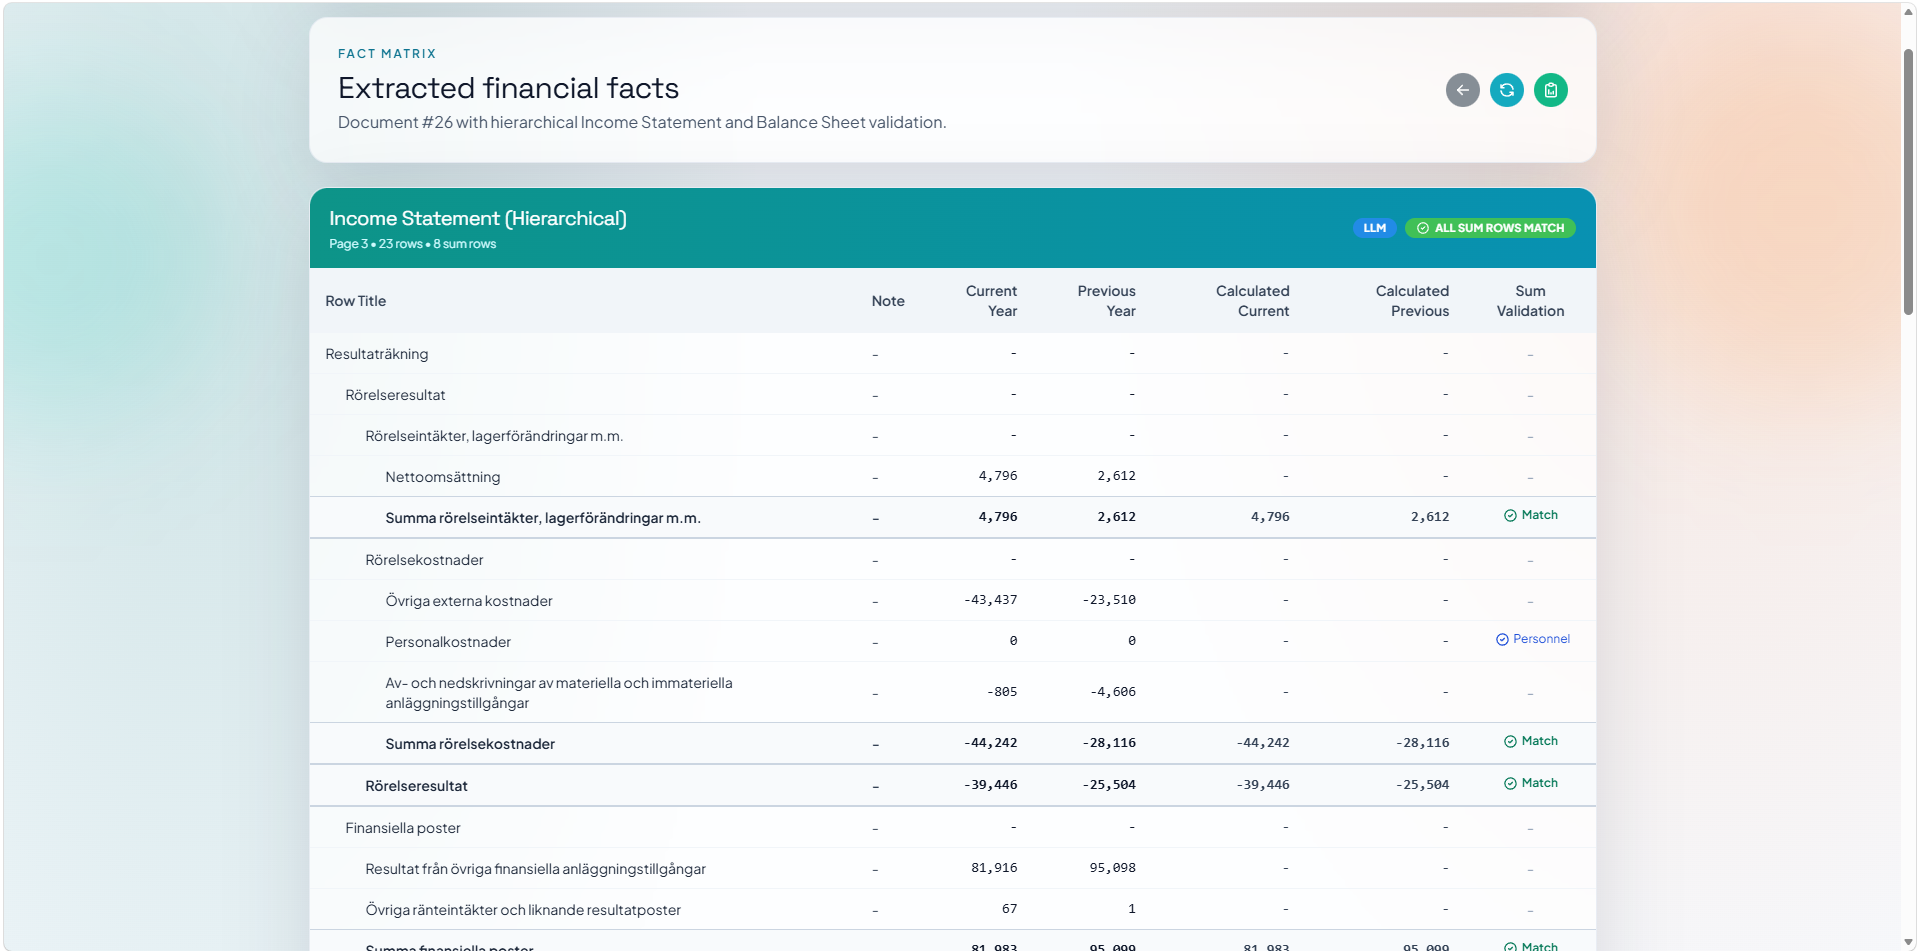
Task: Select the Personalkostnader row title
Action: click(x=448, y=642)
